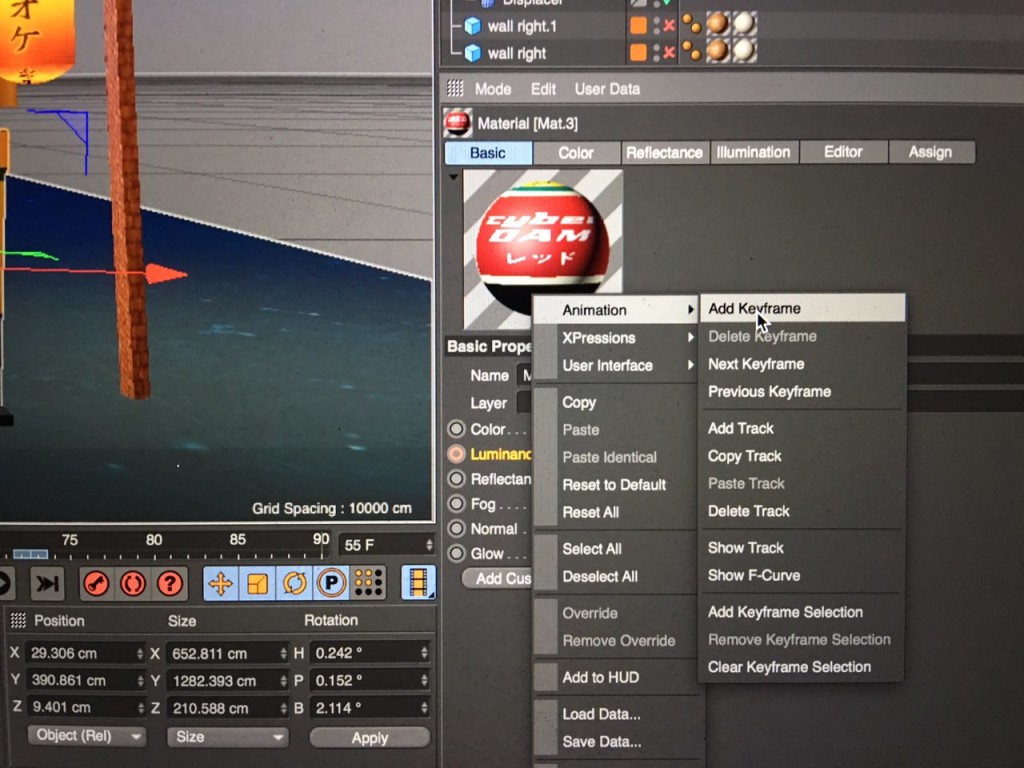Switch to the Assign tab

930,152
